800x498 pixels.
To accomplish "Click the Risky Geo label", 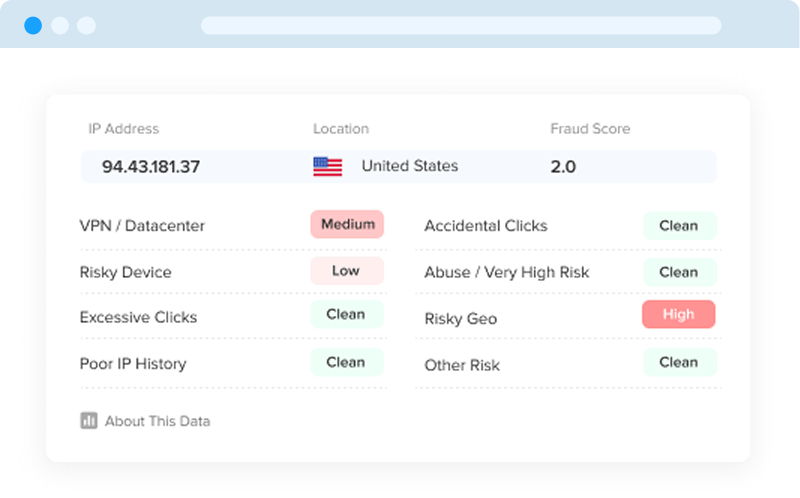I will pyautogui.click(x=461, y=318).
